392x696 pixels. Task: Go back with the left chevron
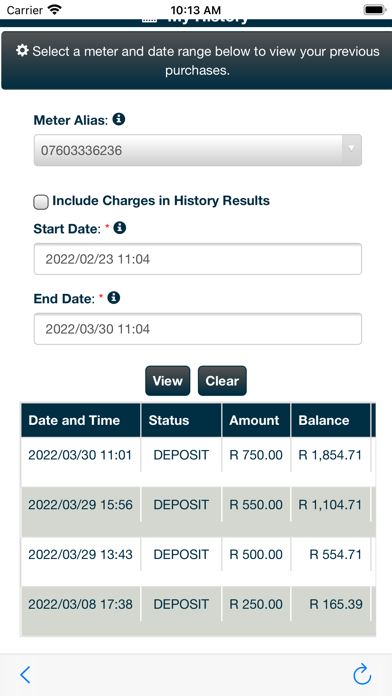click(x=25, y=675)
